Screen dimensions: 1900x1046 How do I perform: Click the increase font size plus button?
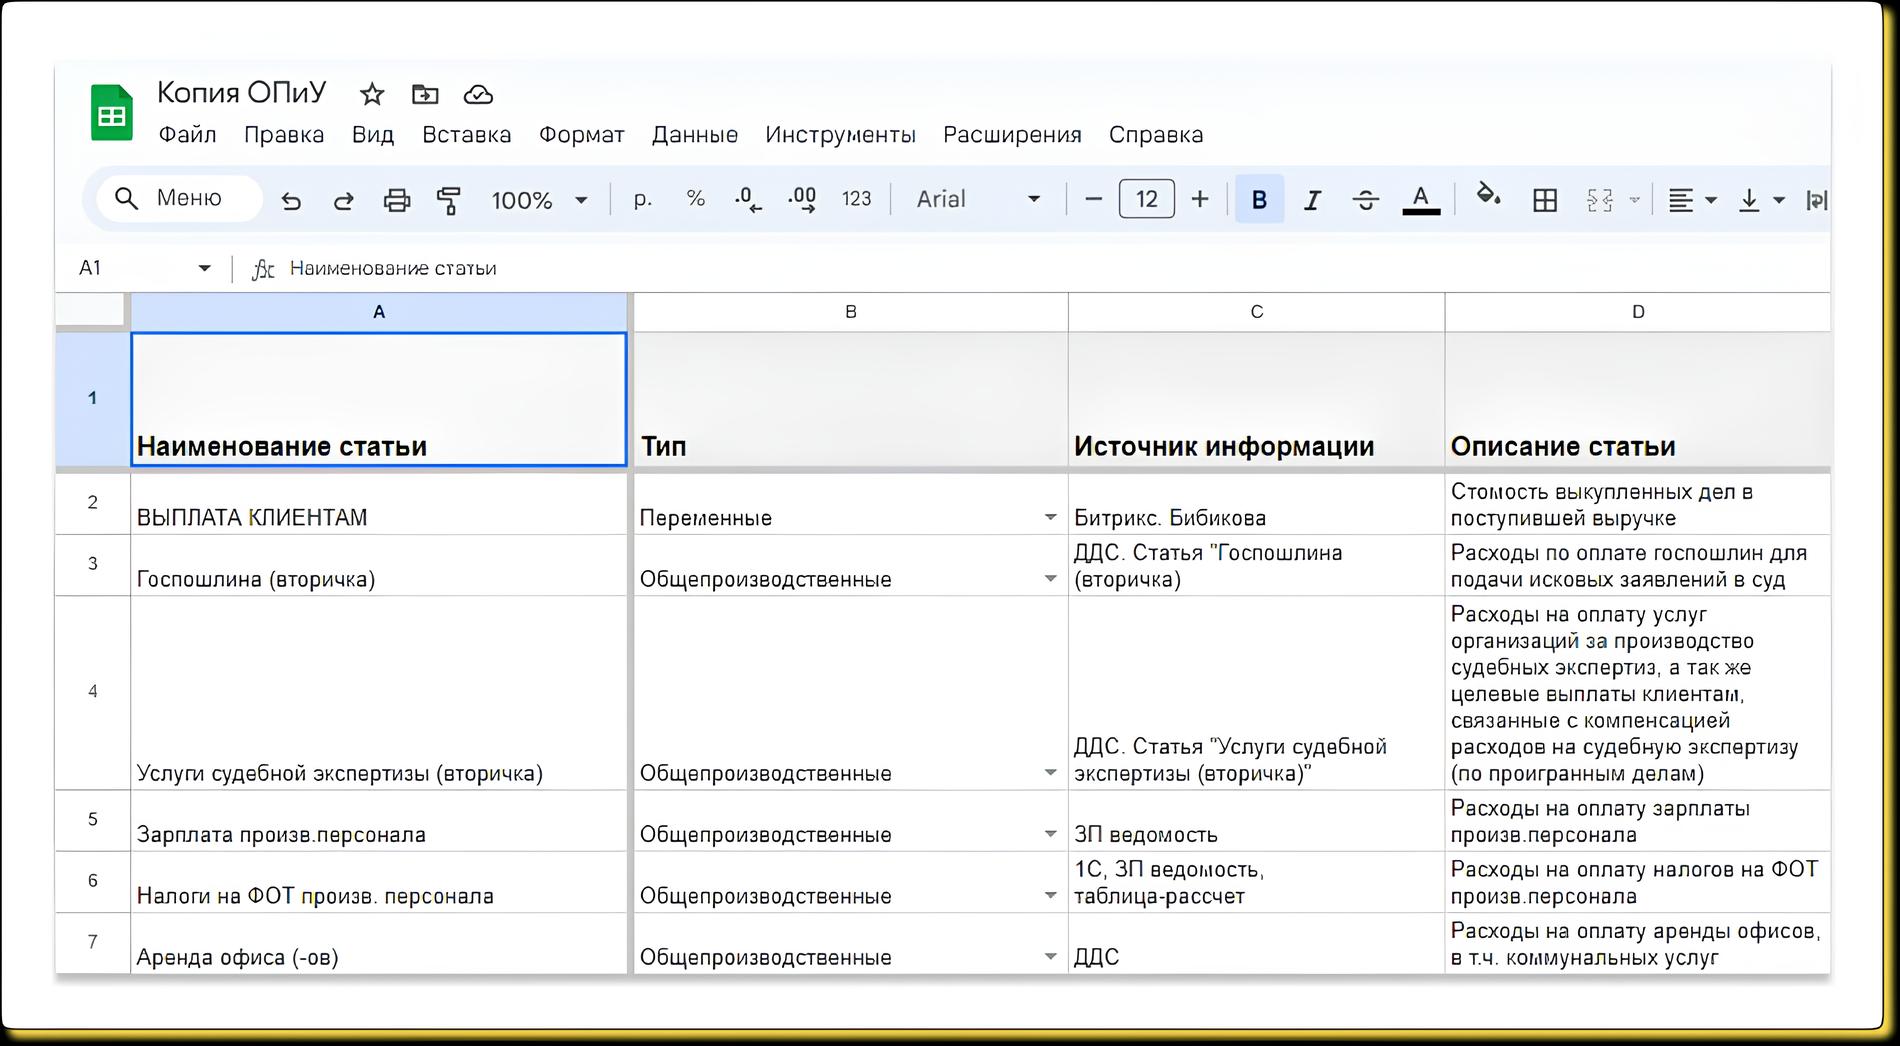(x=1200, y=200)
